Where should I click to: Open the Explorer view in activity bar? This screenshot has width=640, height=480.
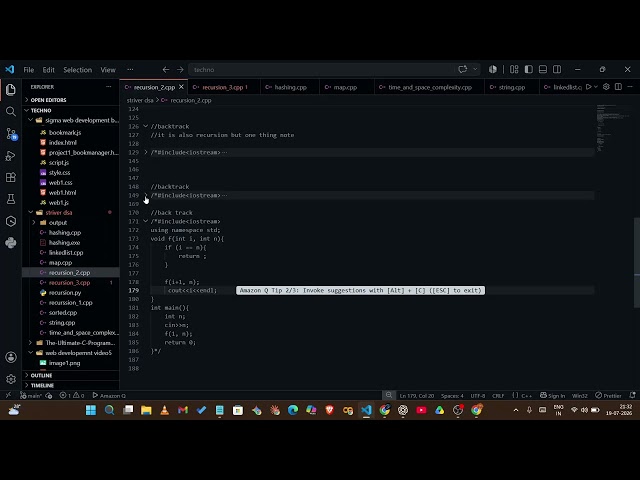point(11,89)
